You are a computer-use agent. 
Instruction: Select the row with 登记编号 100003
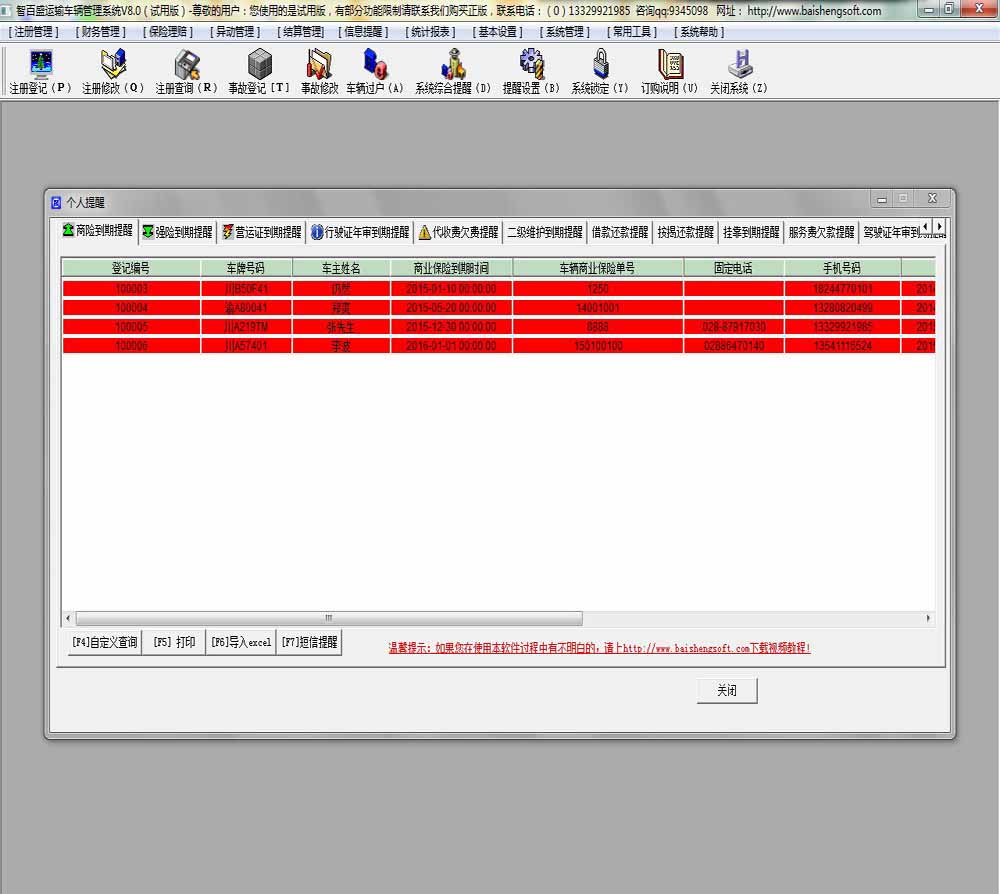499,289
